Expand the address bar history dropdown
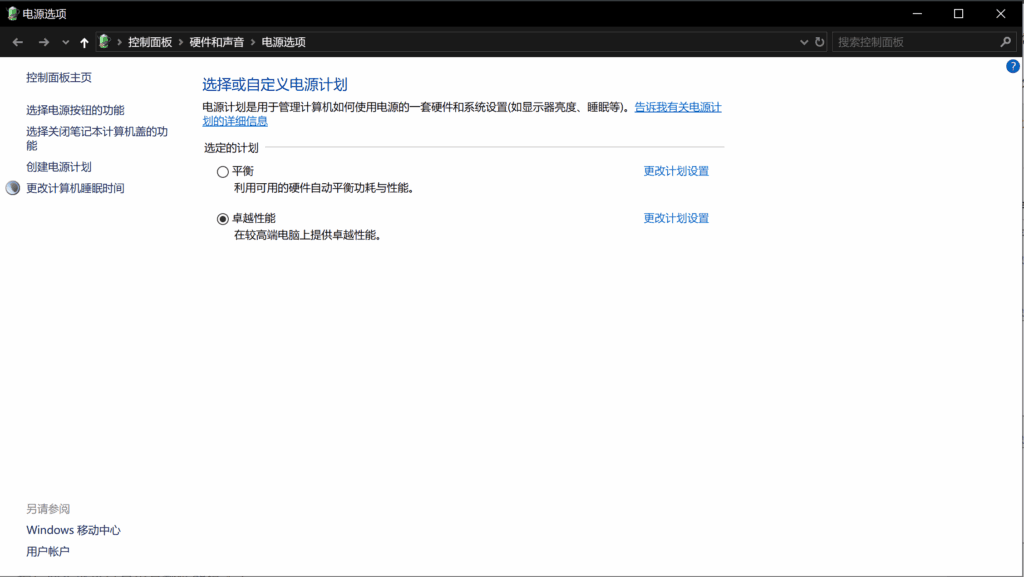Image resolution: width=1024 pixels, height=577 pixels. 804,42
